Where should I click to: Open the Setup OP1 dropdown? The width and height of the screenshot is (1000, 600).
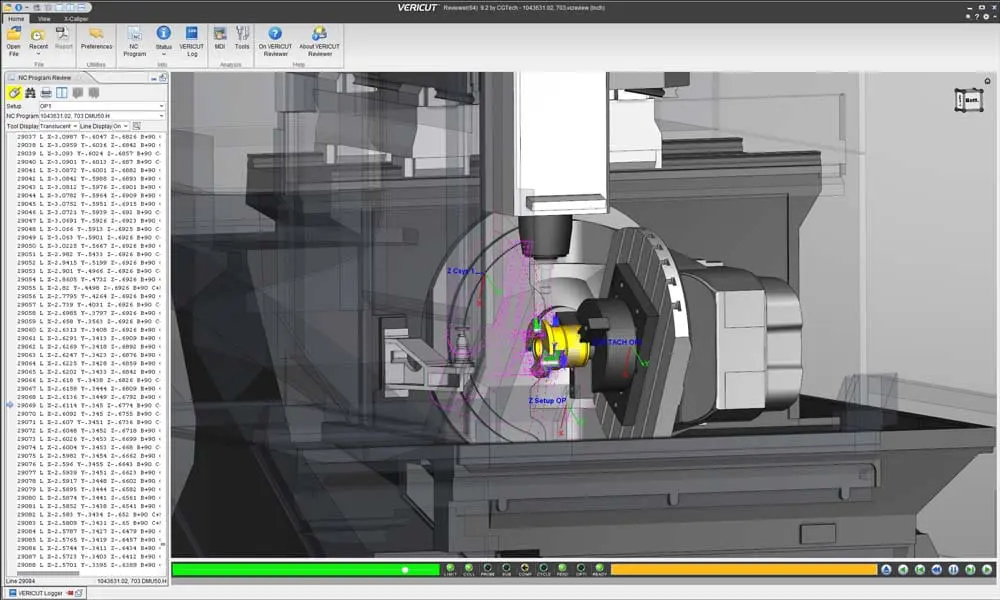pyautogui.click(x=102, y=106)
